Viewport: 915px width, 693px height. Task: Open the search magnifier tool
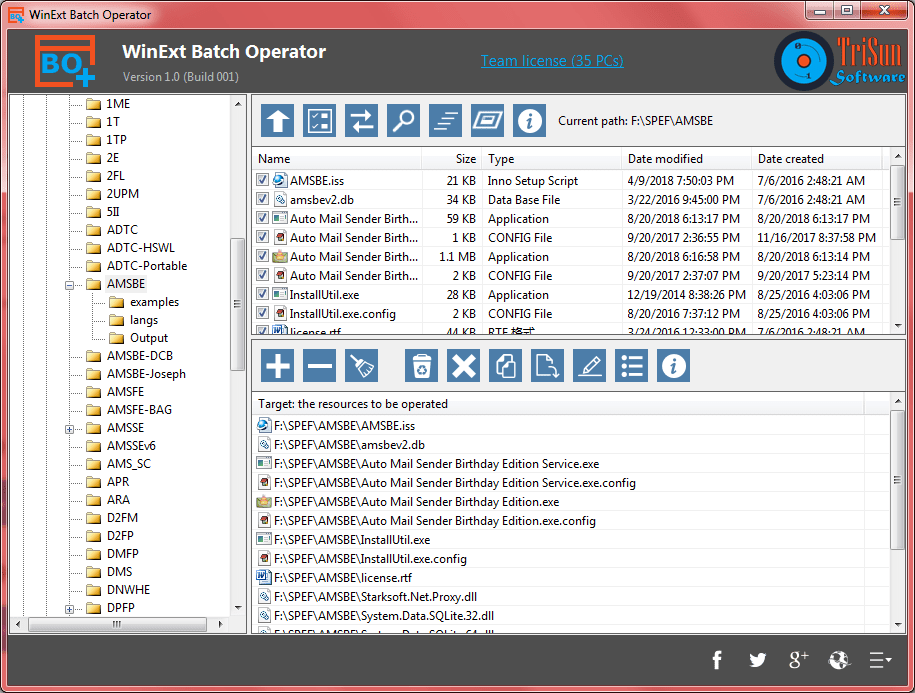coord(403,121)
